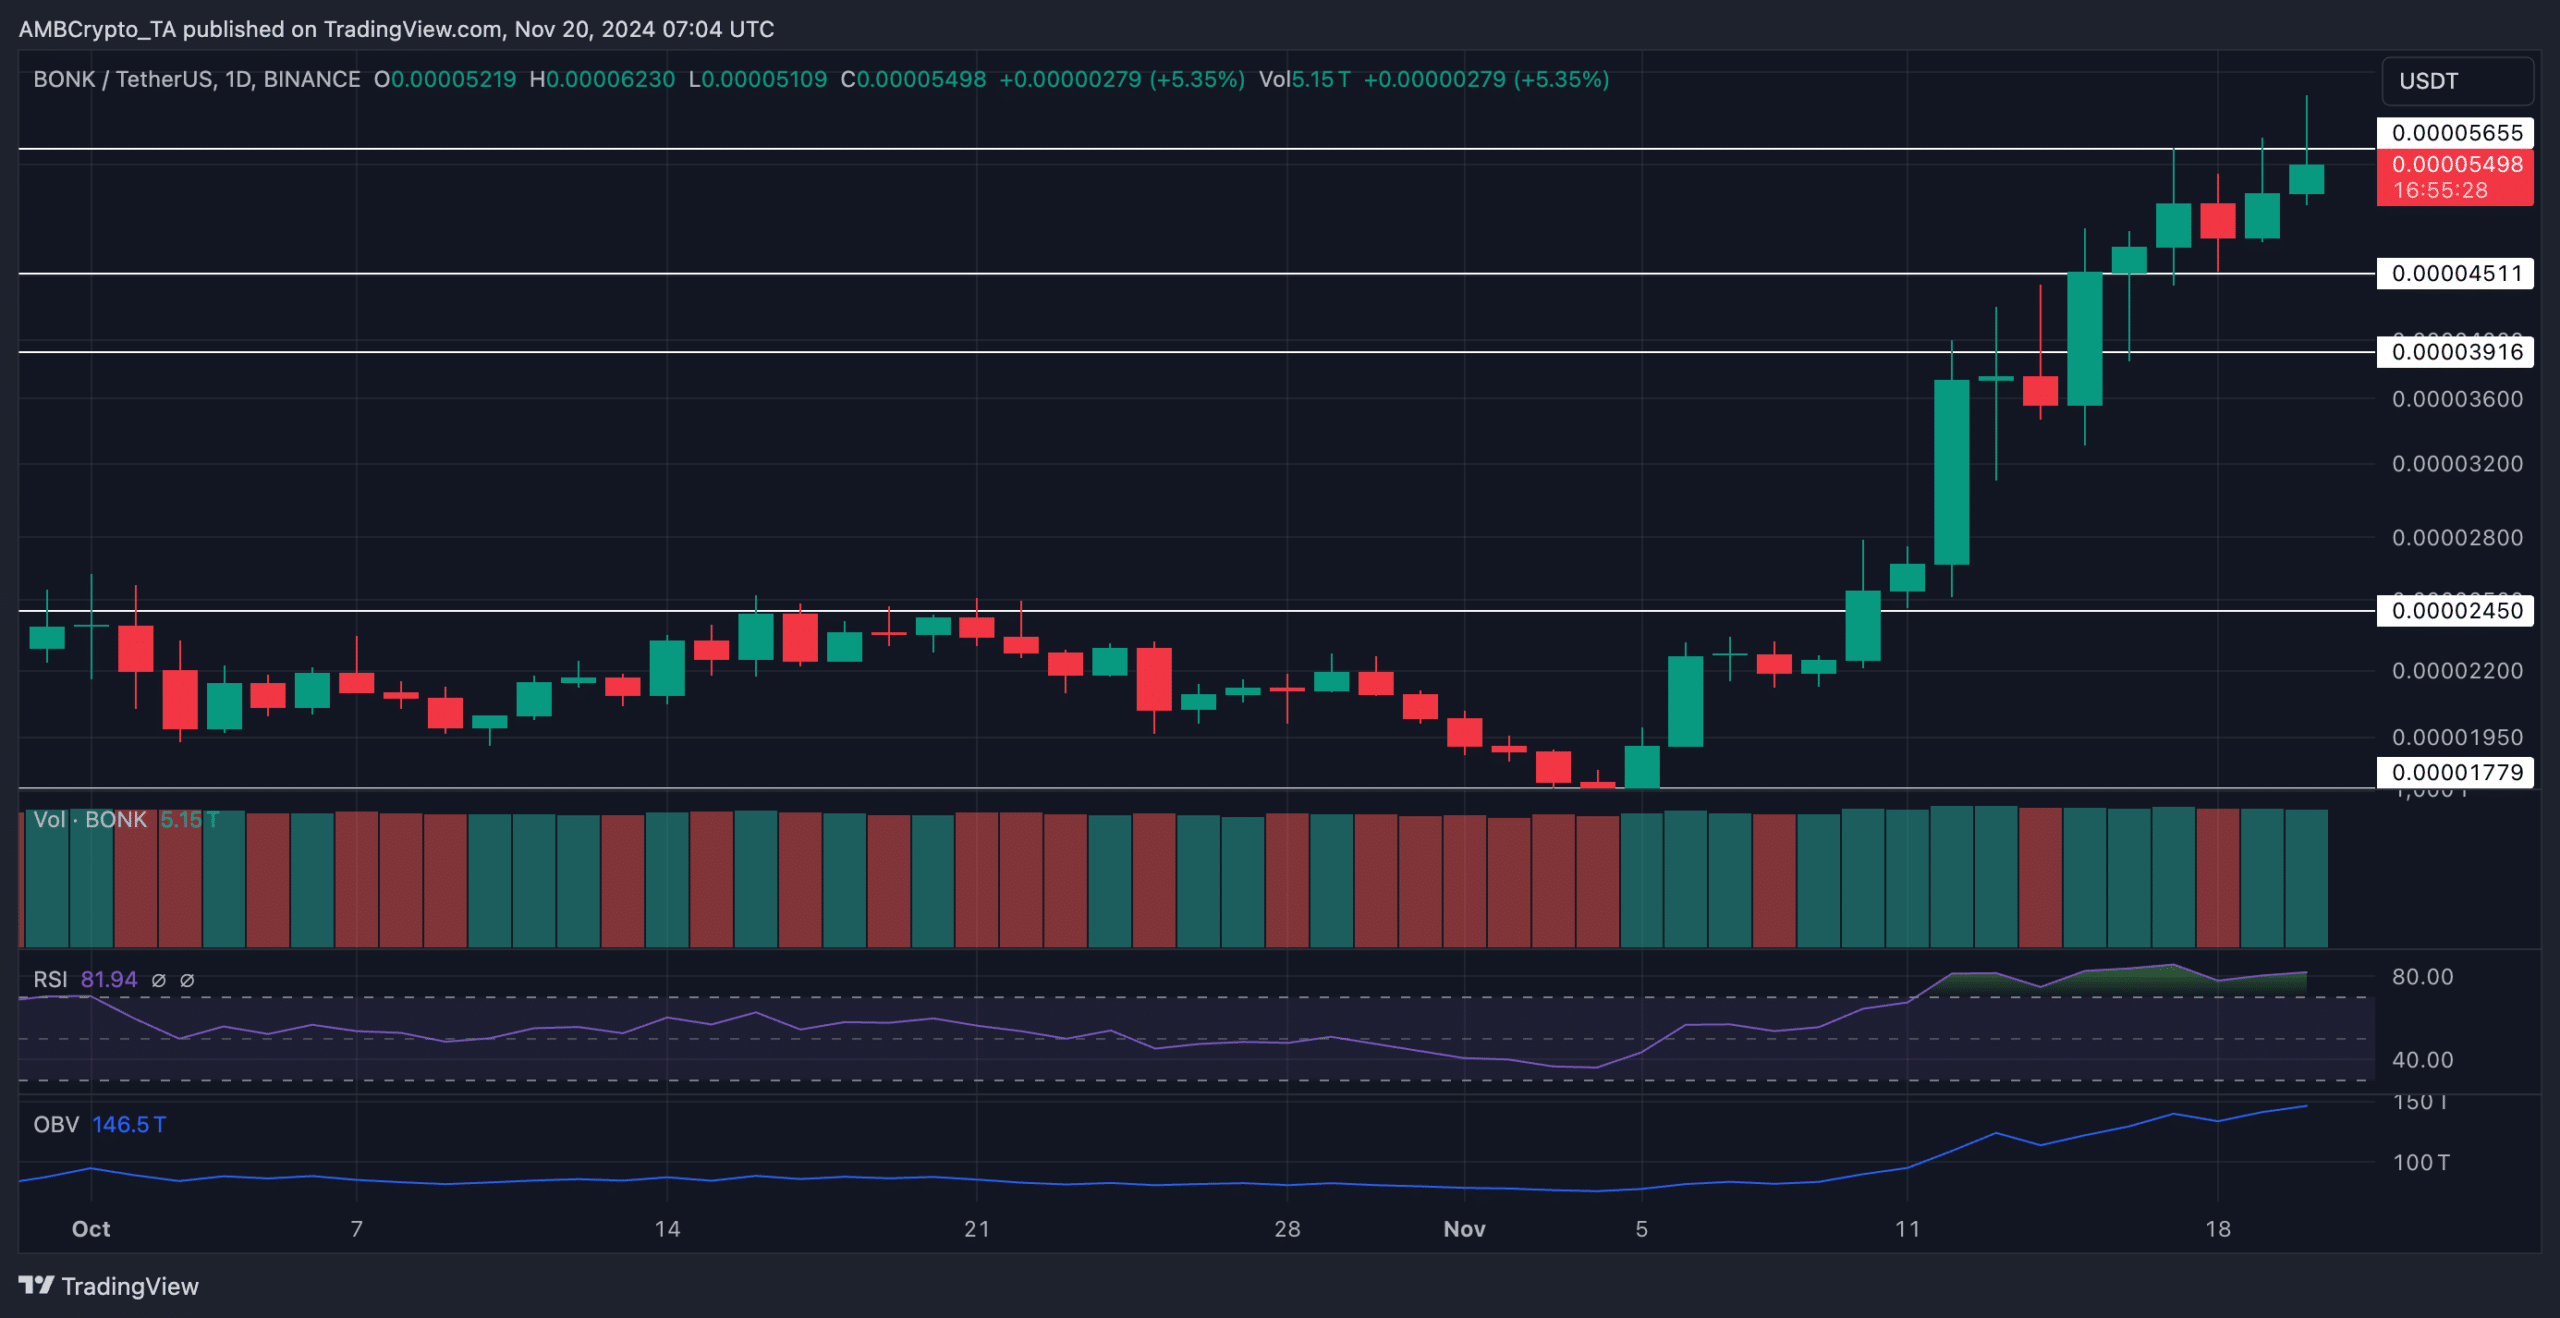
Task: Click the low price L0.00005109 value
Action: pyautogui.click(x=758, y=79)
